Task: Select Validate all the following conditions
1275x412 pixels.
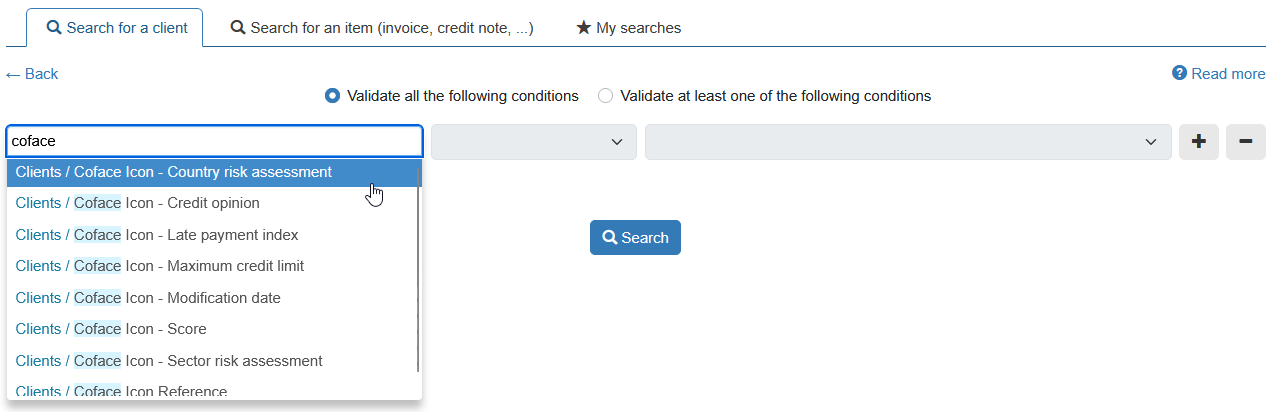Action: [x=333, y=96]
